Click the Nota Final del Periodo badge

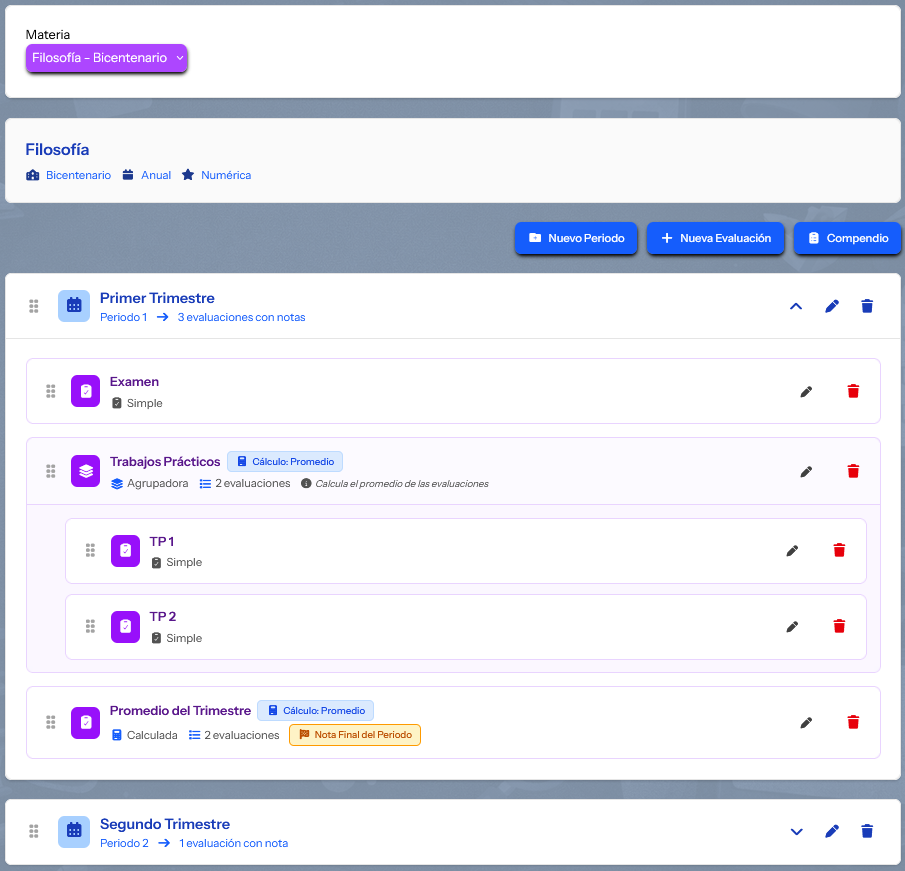(x=355, y=735)
